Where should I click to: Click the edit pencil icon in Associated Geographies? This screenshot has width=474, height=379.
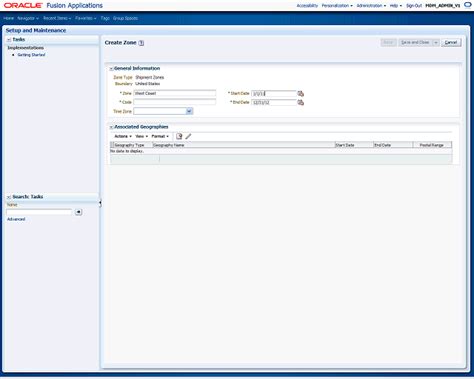pyautogui.click(x=188, y=136)
